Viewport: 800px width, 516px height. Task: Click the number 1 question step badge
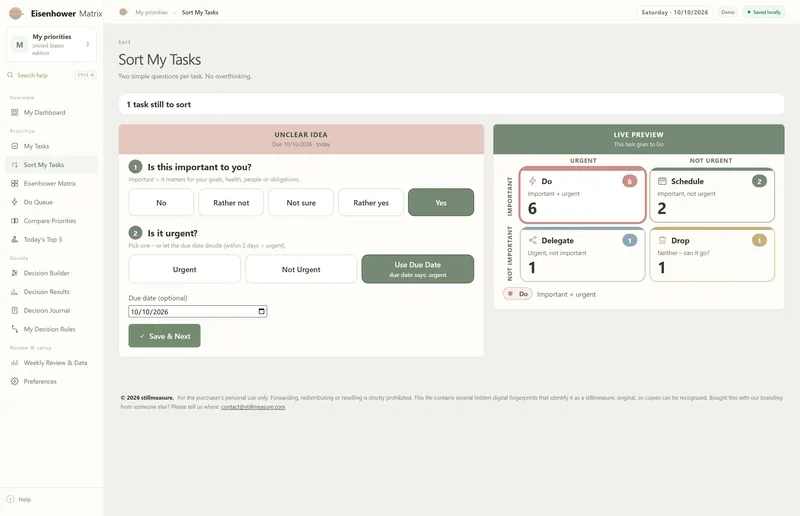[x=135, y=167]
